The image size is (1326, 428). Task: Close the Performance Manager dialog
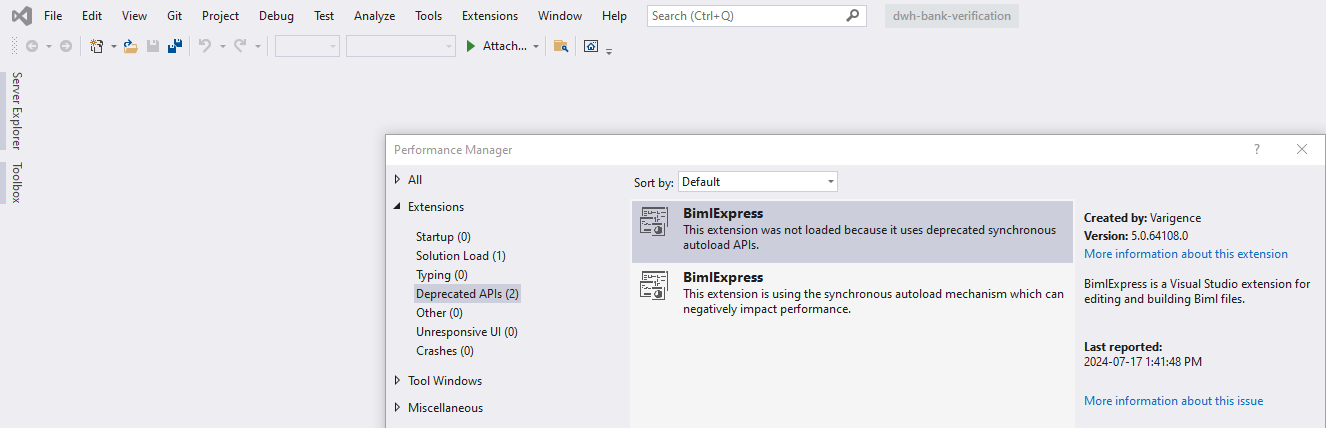coord(1302,149)
